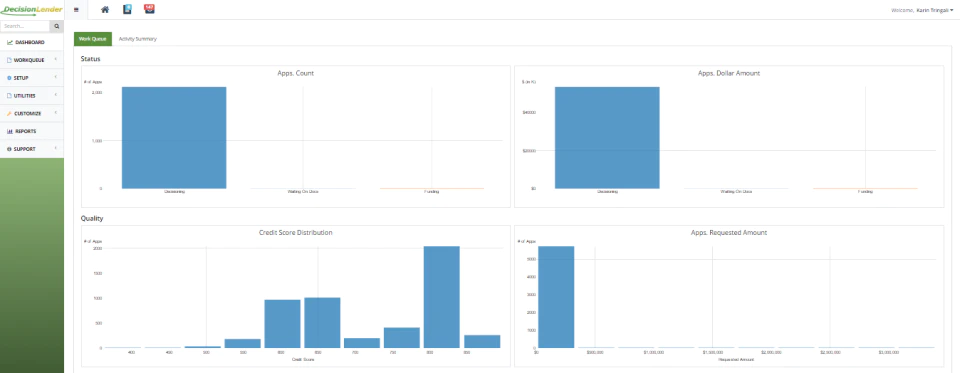The image size is (960, 373).
Task: Click the tallest bar in the Credit Score Distribution chart
Action: pos(441,297)
